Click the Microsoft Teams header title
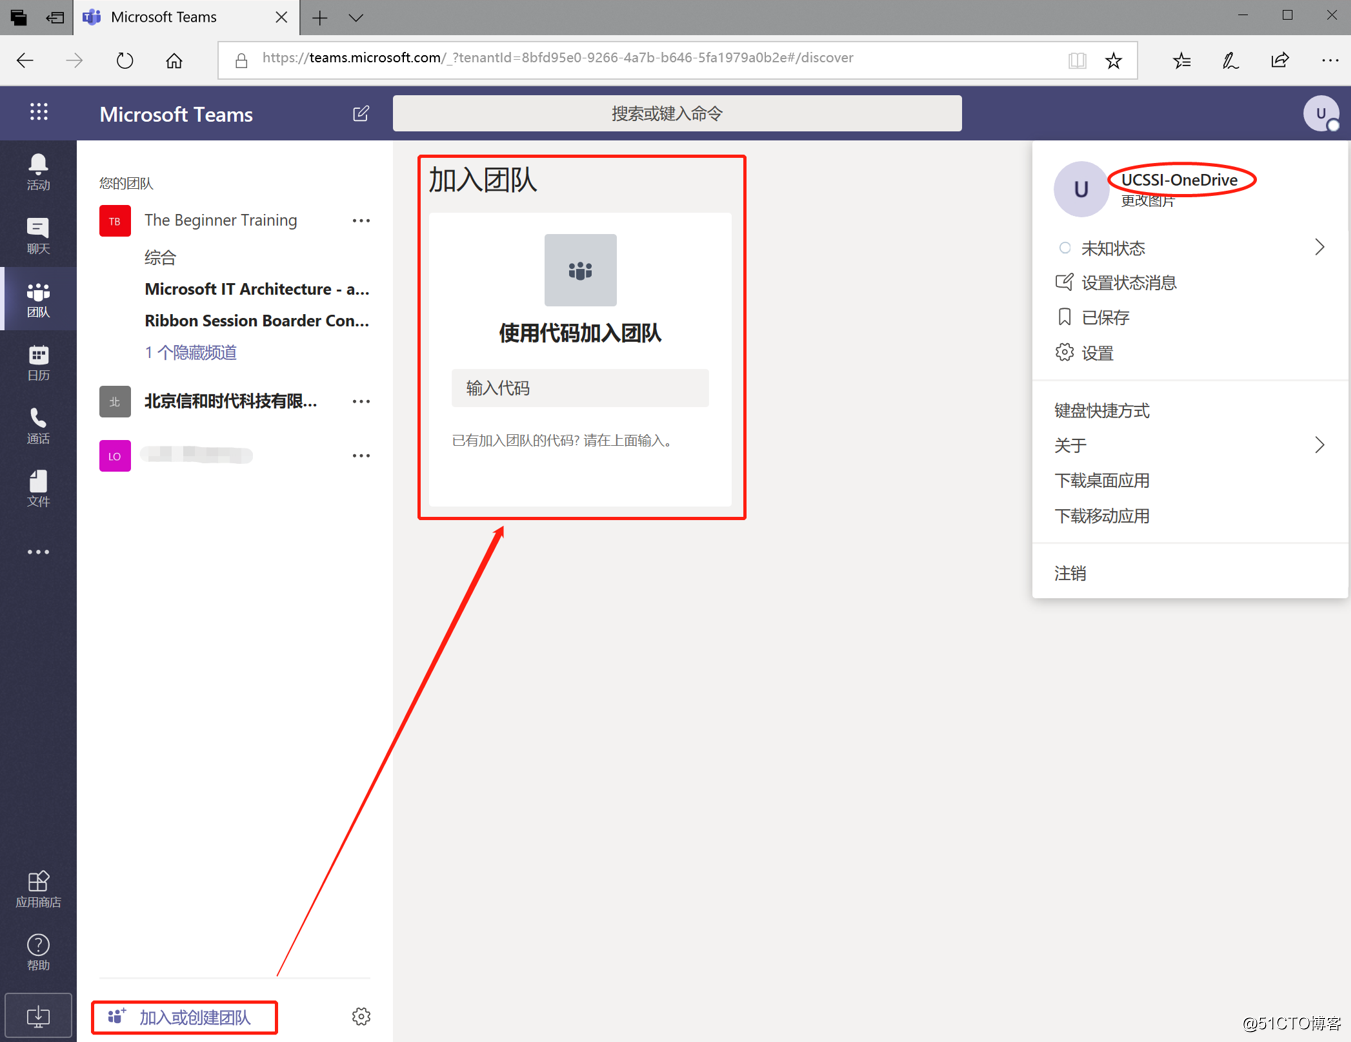 pos(176,115)
